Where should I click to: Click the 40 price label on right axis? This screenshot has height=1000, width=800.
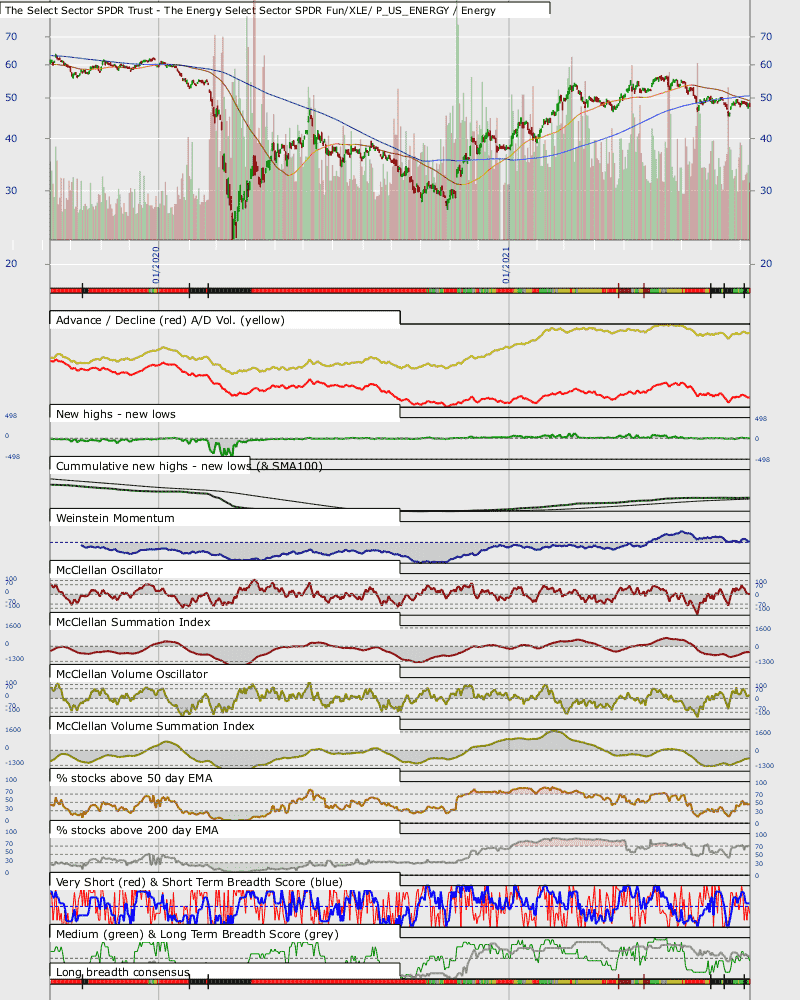click(x=766, y=138)
